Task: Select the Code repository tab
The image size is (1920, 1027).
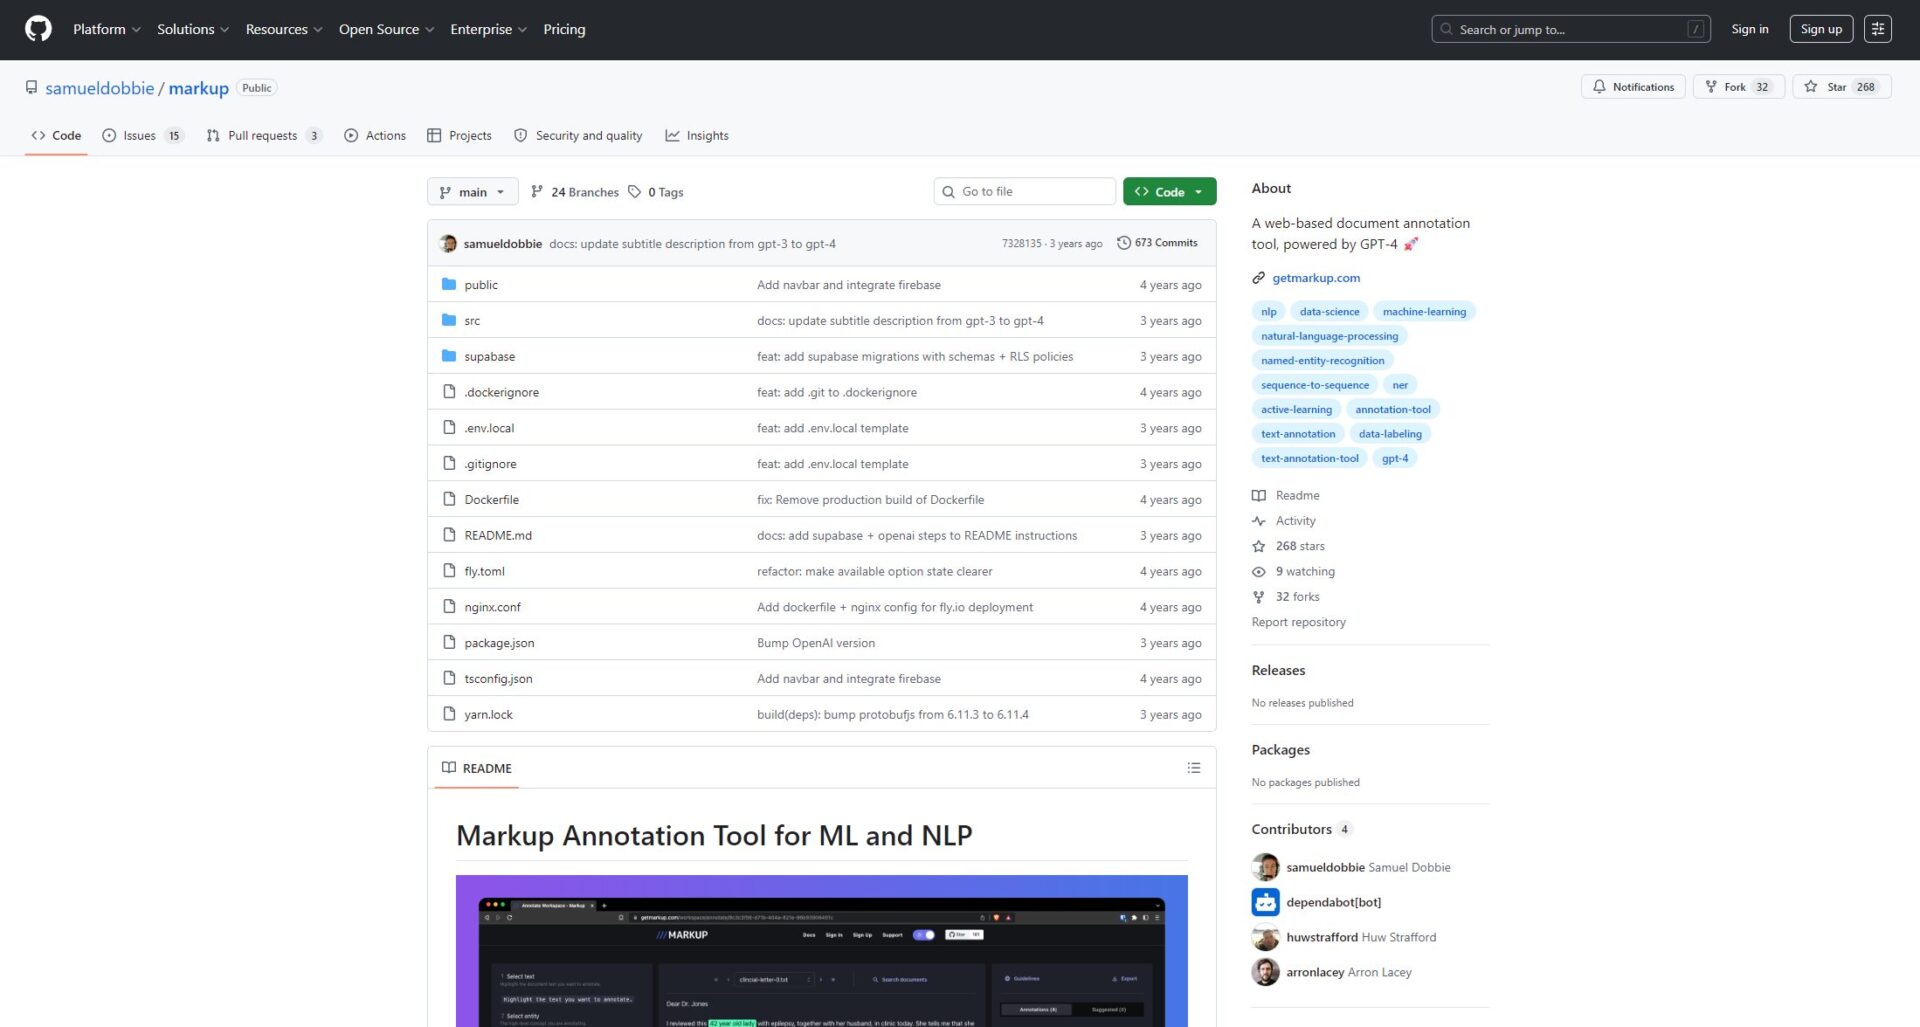Action: [56, 136]
